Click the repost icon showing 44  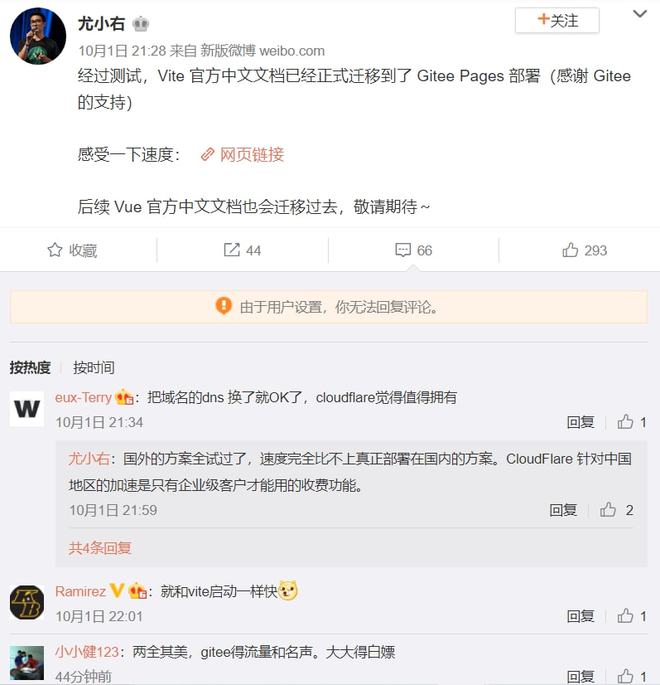pyautogui.click(x=232, y=250)
